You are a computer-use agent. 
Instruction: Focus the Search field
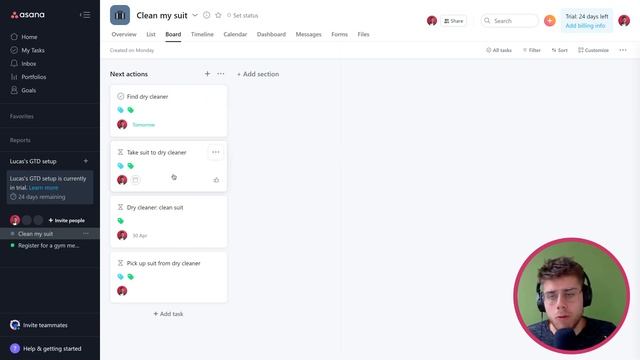point(509,20)
